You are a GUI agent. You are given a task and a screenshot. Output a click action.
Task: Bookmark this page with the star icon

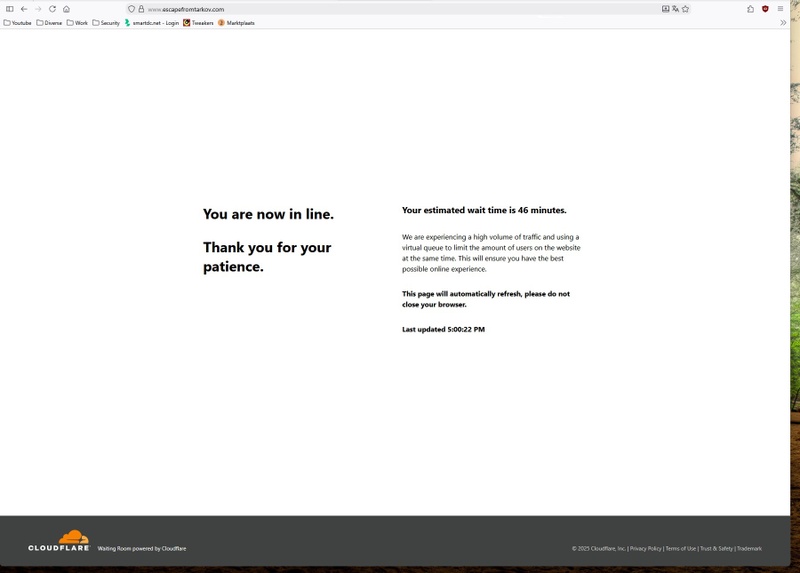[x=686, y=9]
